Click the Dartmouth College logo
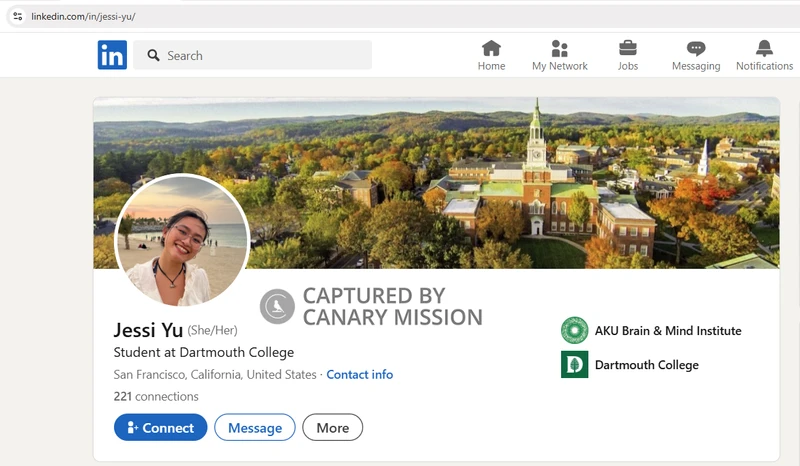The width and height of the screenshot is (800, 466). 574,364
